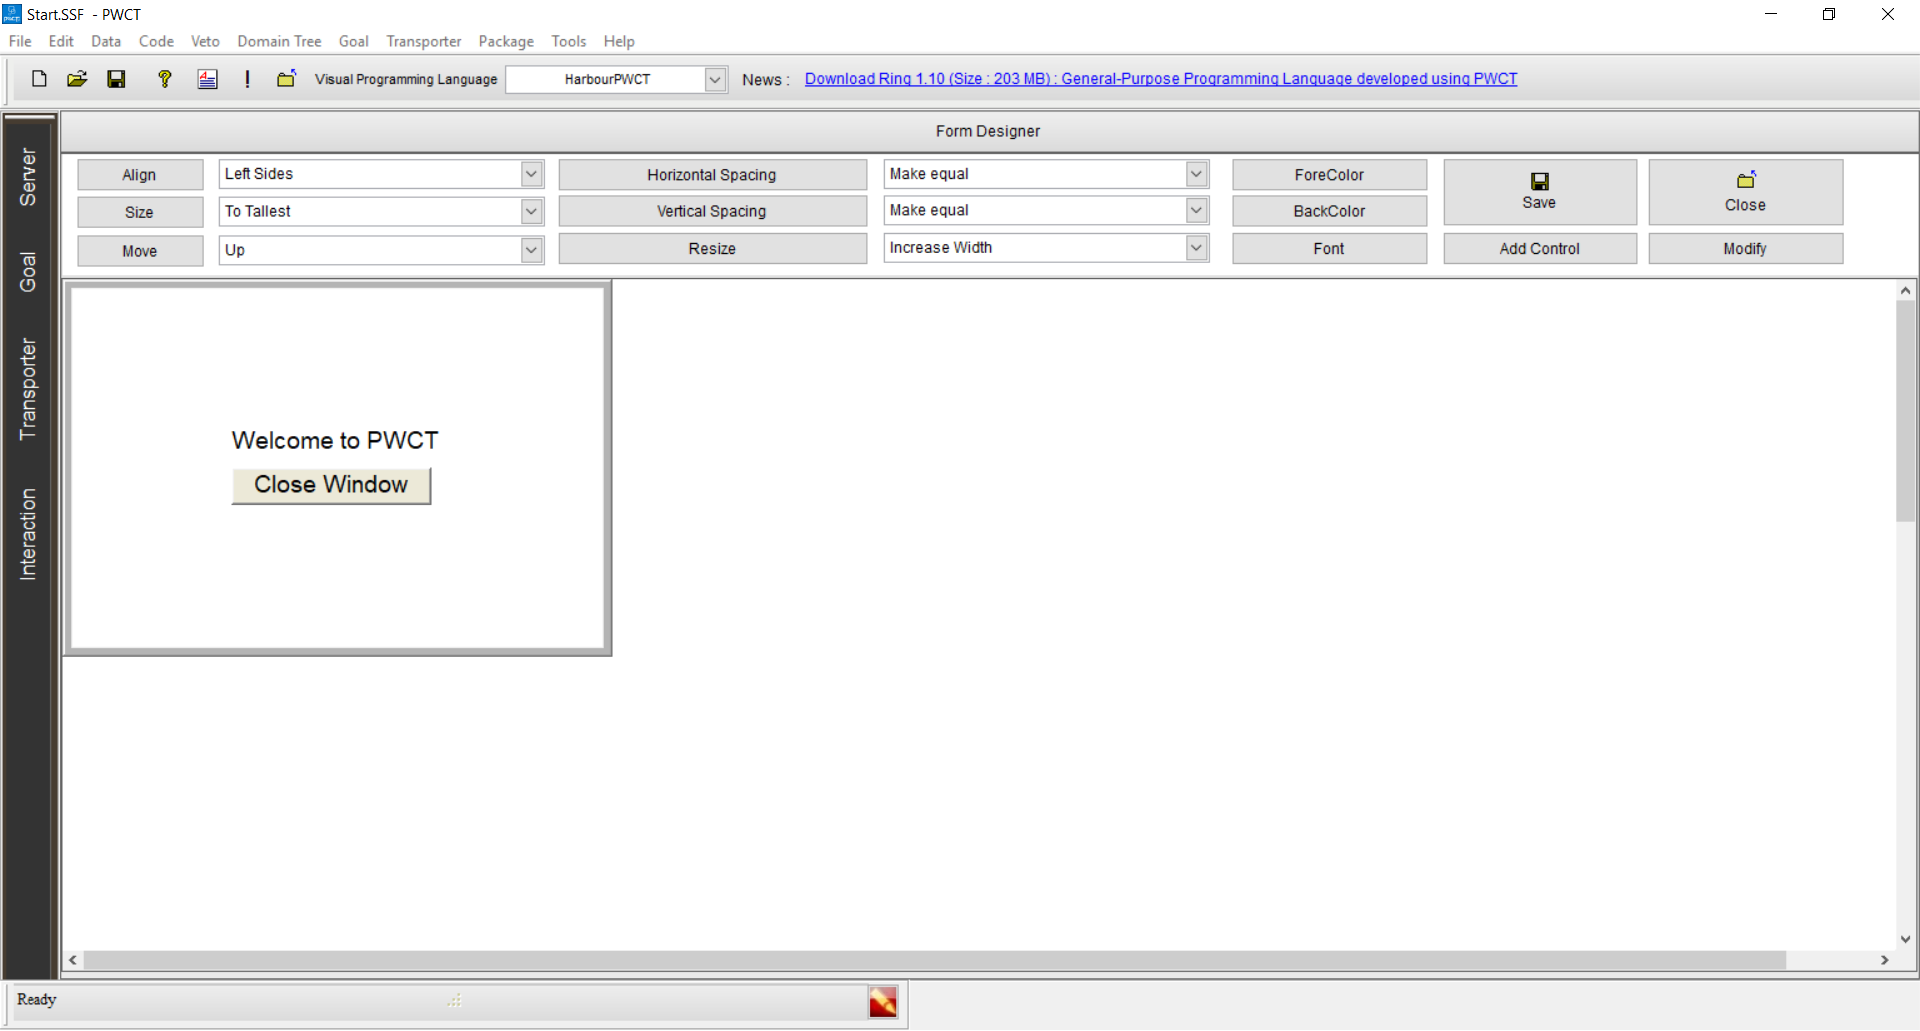
Task: Click the Resize button
Action: tap(712, 249)
